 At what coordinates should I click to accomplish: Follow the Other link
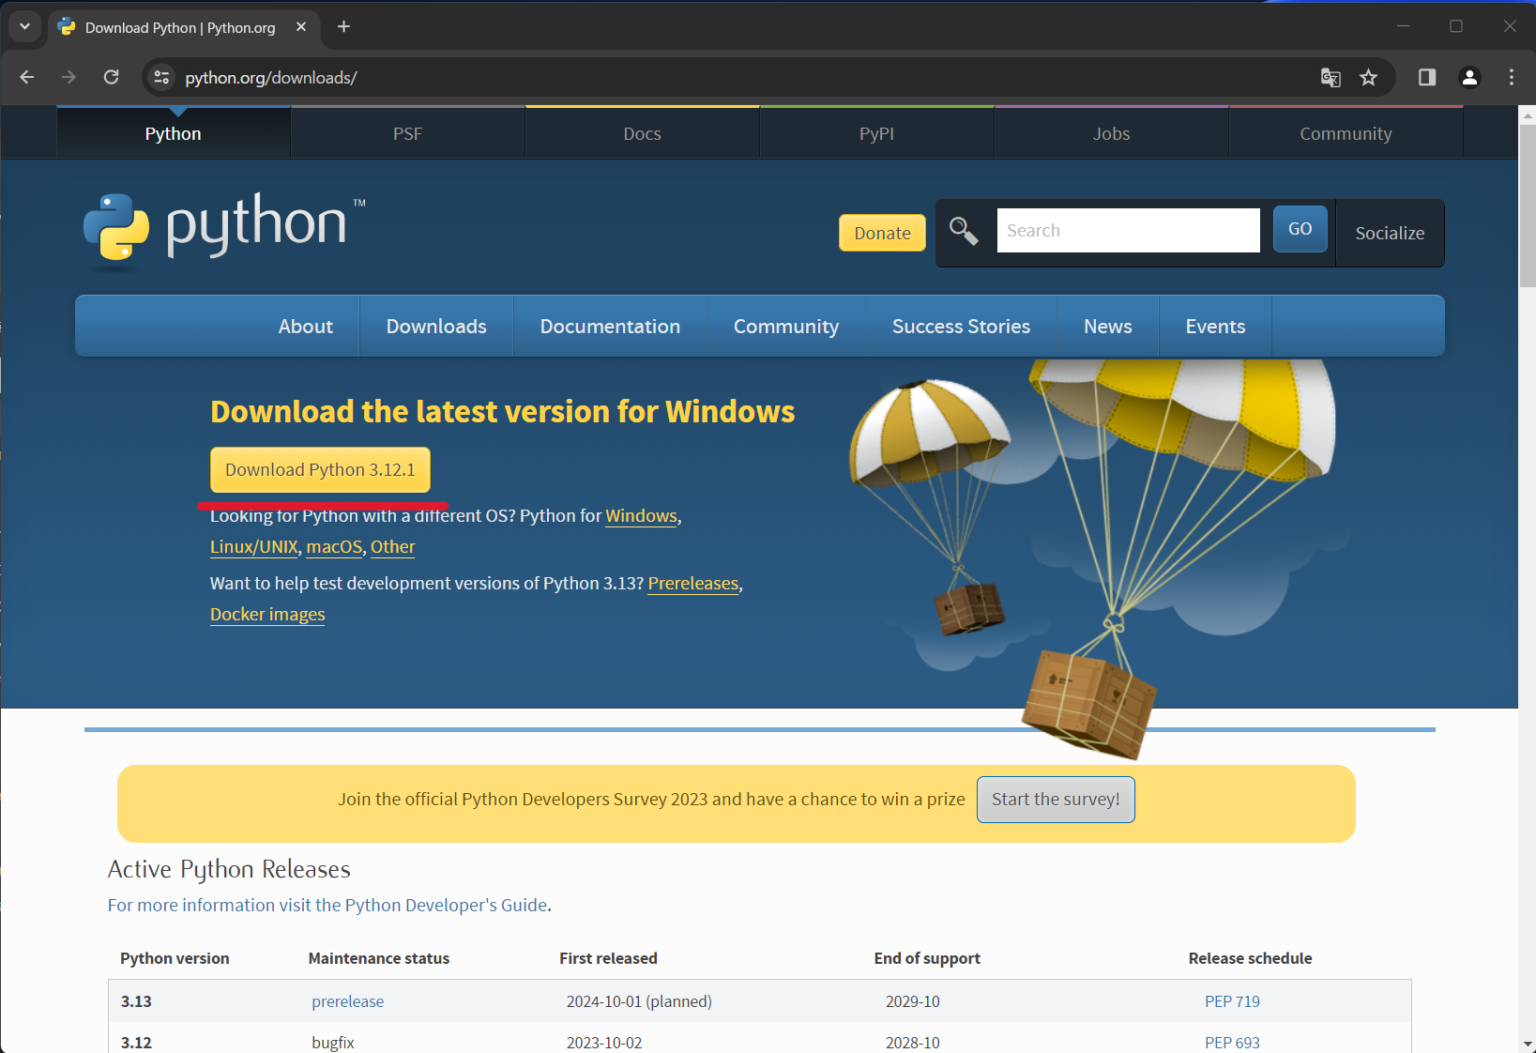(x=393, y=547)
